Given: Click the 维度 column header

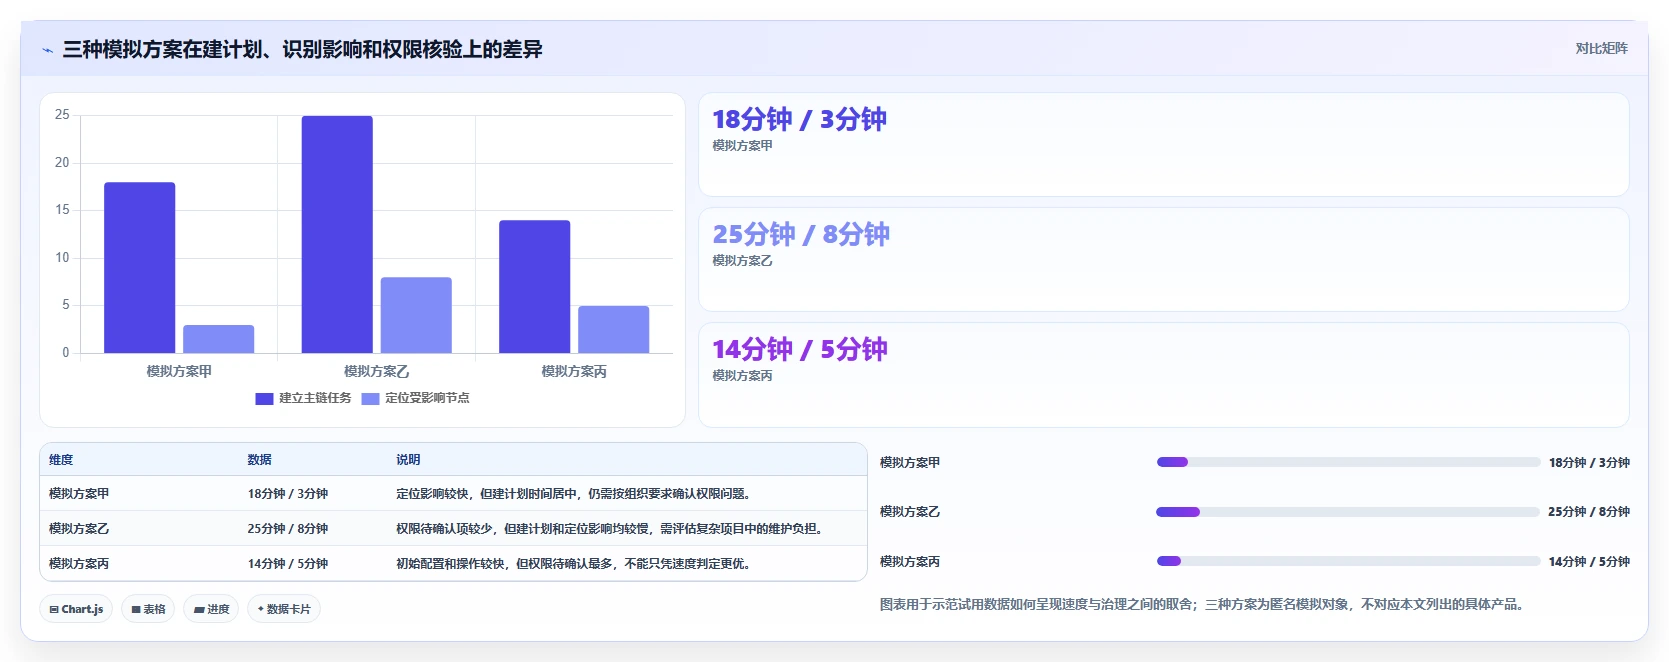Looking at the screenshot, I should (x=61, y=460).
